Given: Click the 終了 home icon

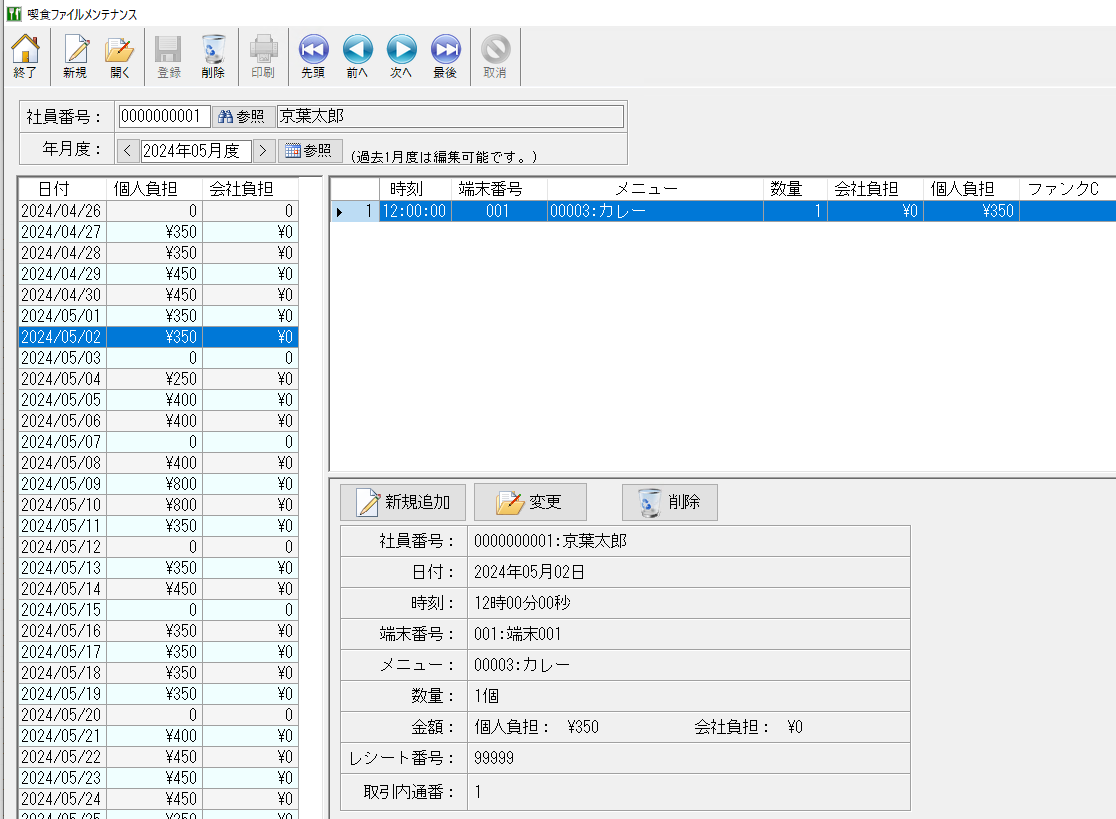Looking at the screenshot, I should point(25,55).
